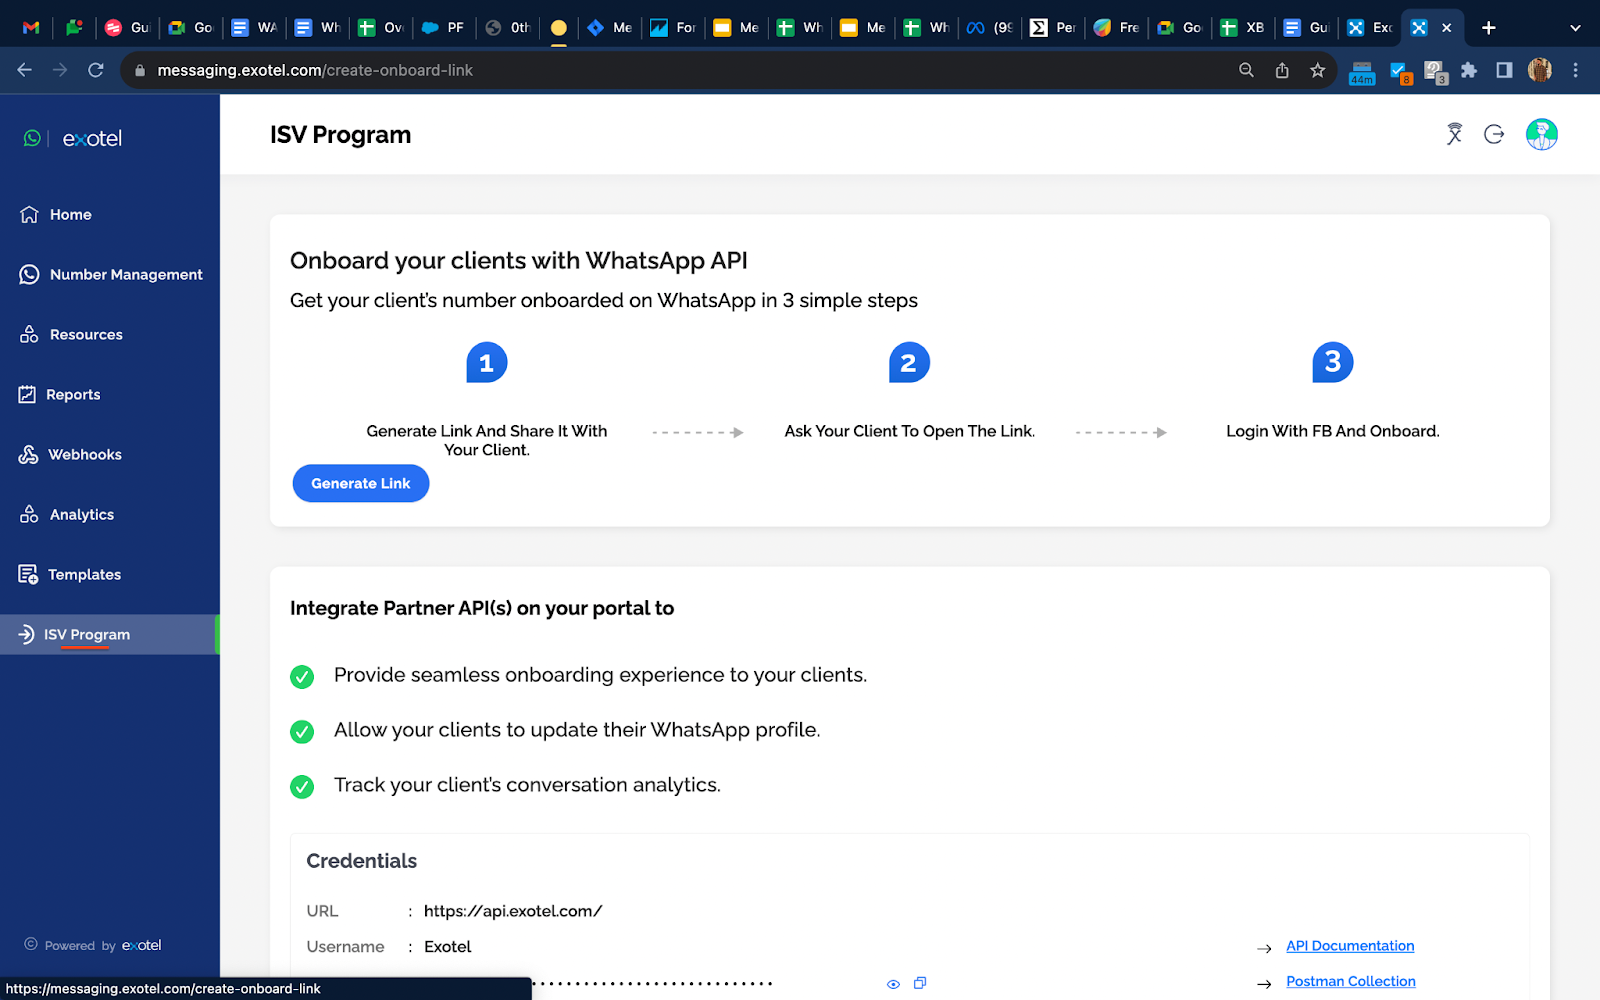The image size is (1600, 1000).
Task: Open the user profile avatar in the header
Action: click(1541, 134)
